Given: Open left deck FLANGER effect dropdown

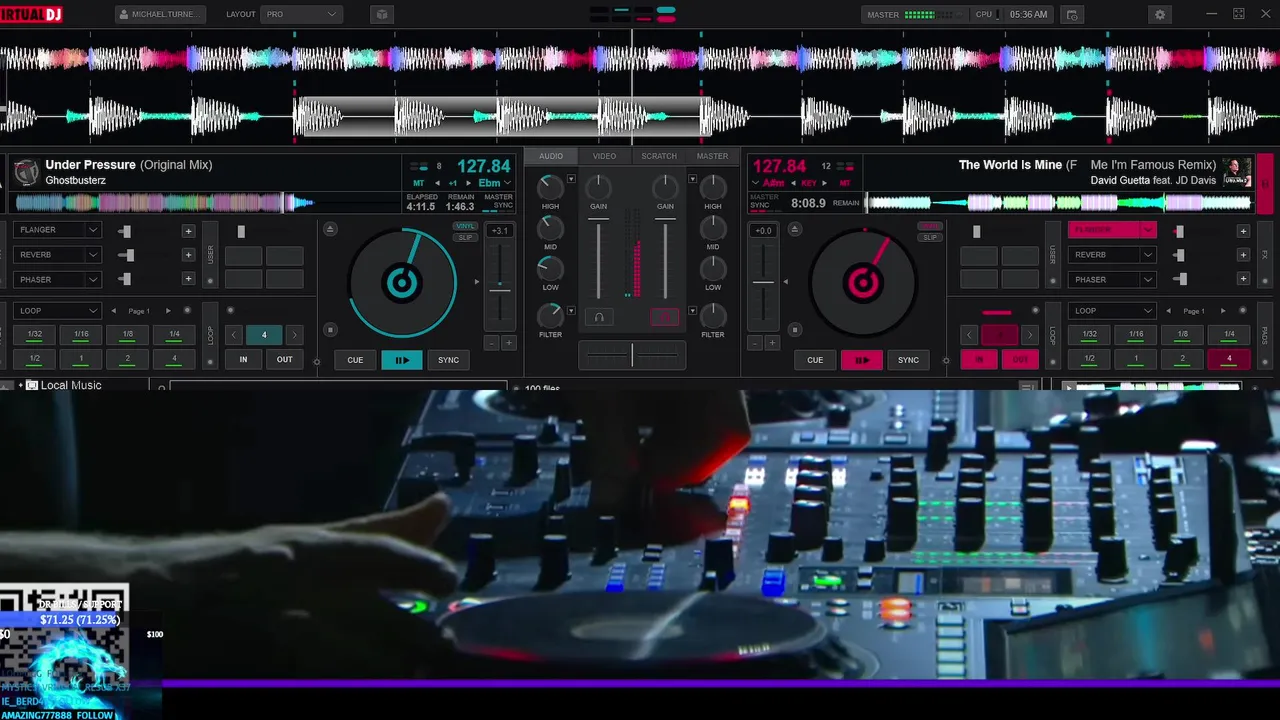Looking at the screenshot, I should [93, 230].
